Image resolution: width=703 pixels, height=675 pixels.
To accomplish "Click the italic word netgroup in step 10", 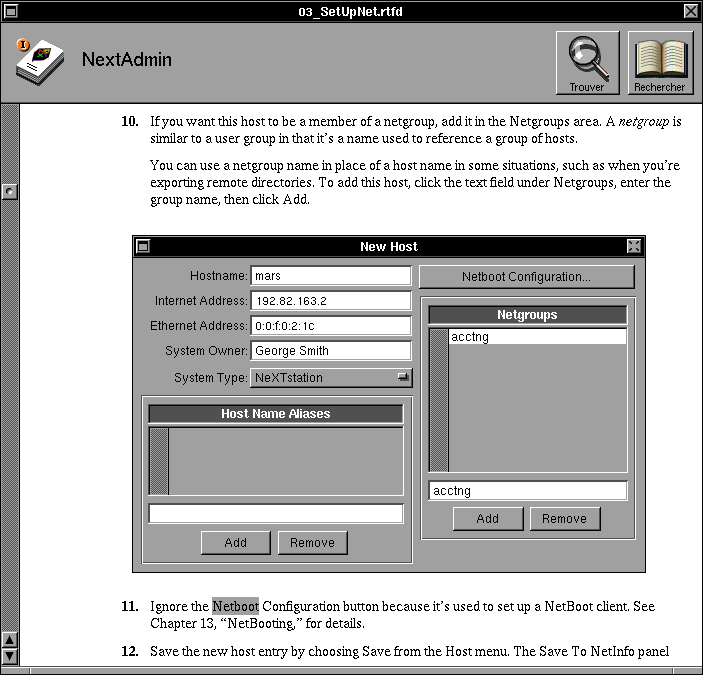I will click(x=643, y=122).
